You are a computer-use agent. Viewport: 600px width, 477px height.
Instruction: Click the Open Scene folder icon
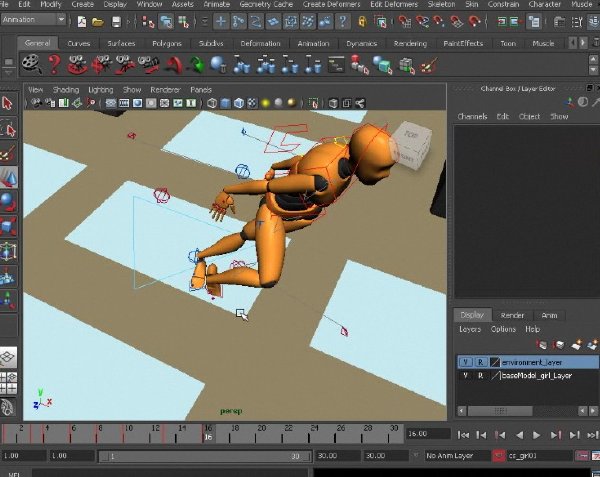(98, 22)
